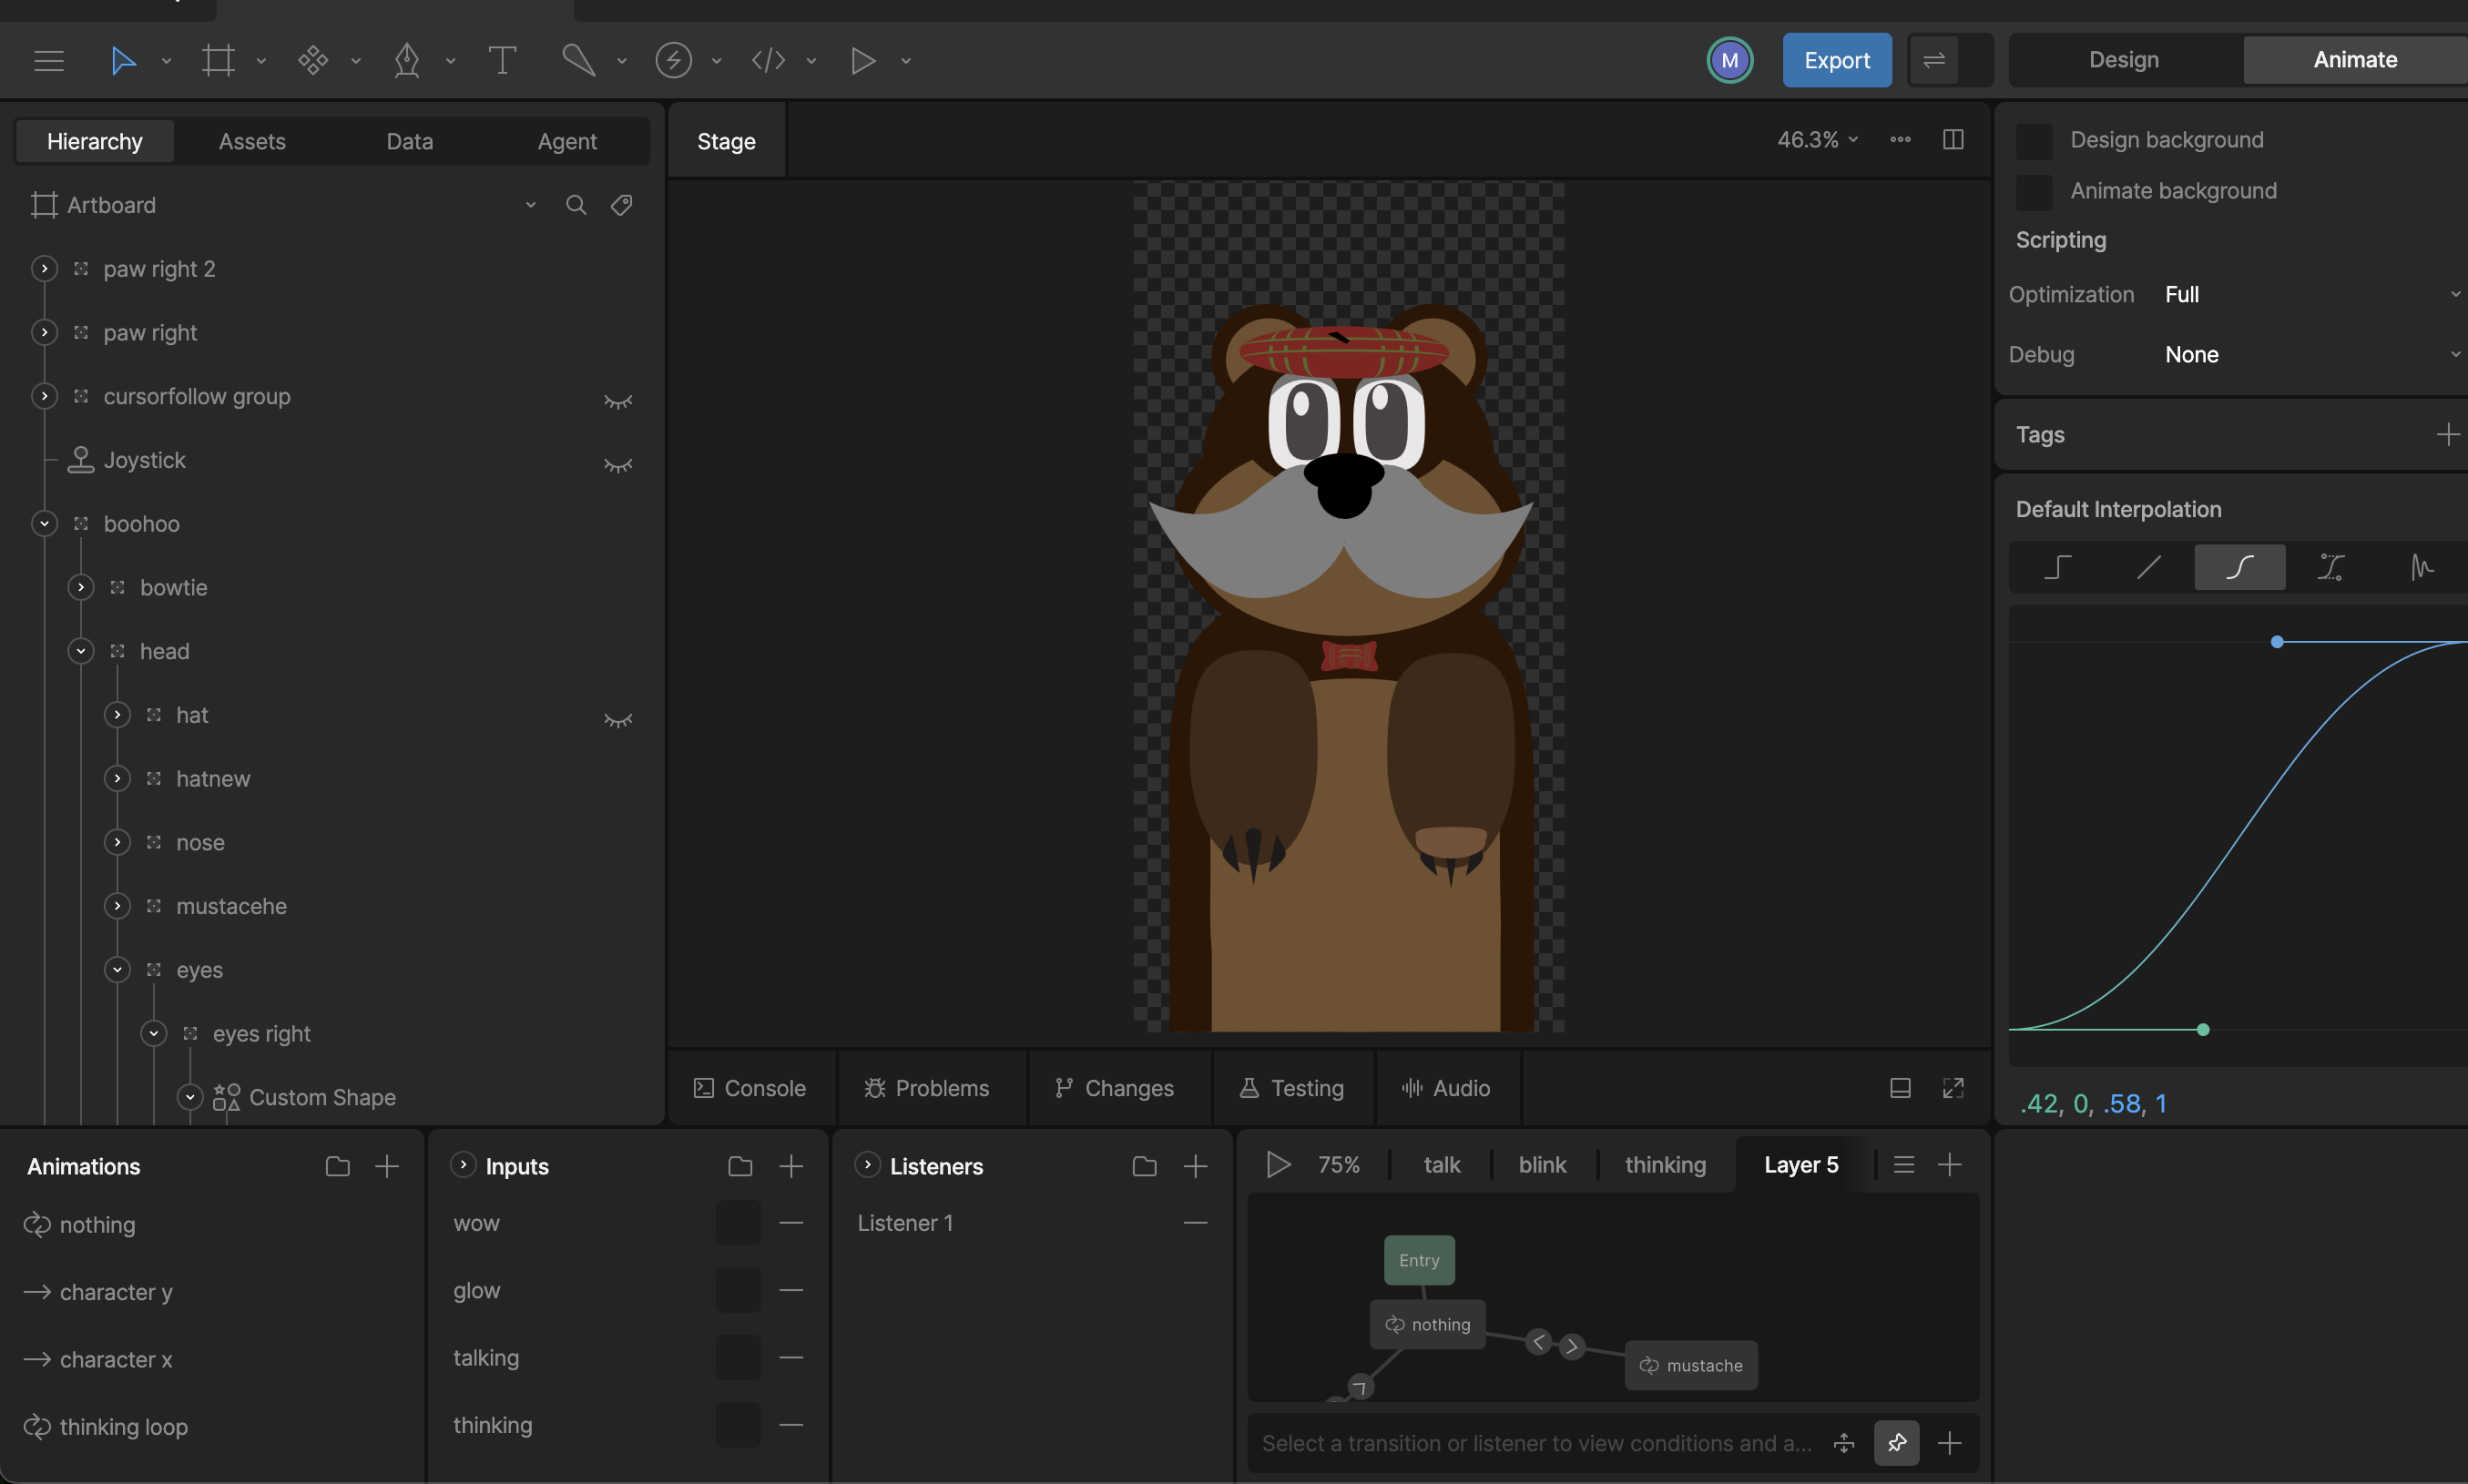2468x1484 pixels.
Task: Select the Text tool
Action: pyautogui.click(x=502, y=60)
